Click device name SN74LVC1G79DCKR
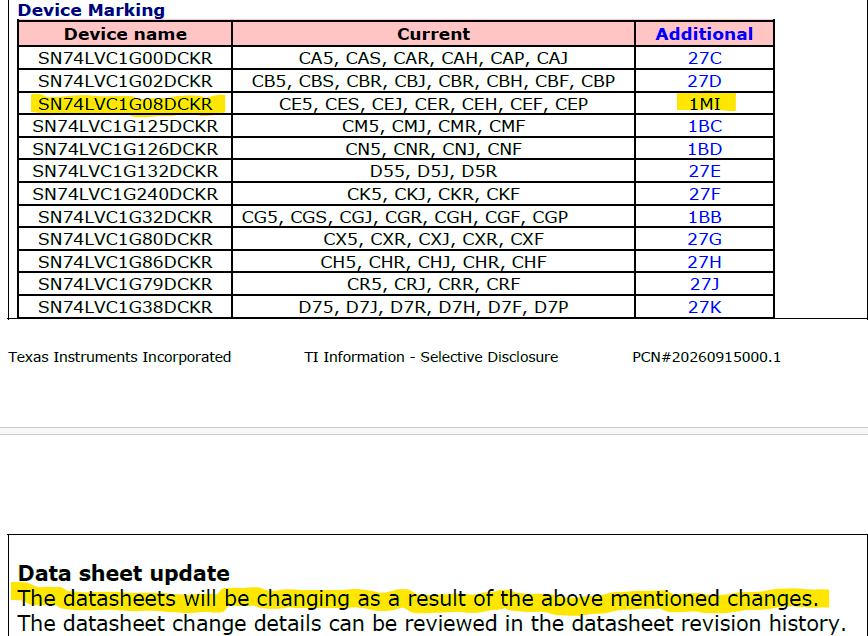Image resolution: width=868 pixels, height=636 pixels. pyautogui.click(x=125, y=284)
